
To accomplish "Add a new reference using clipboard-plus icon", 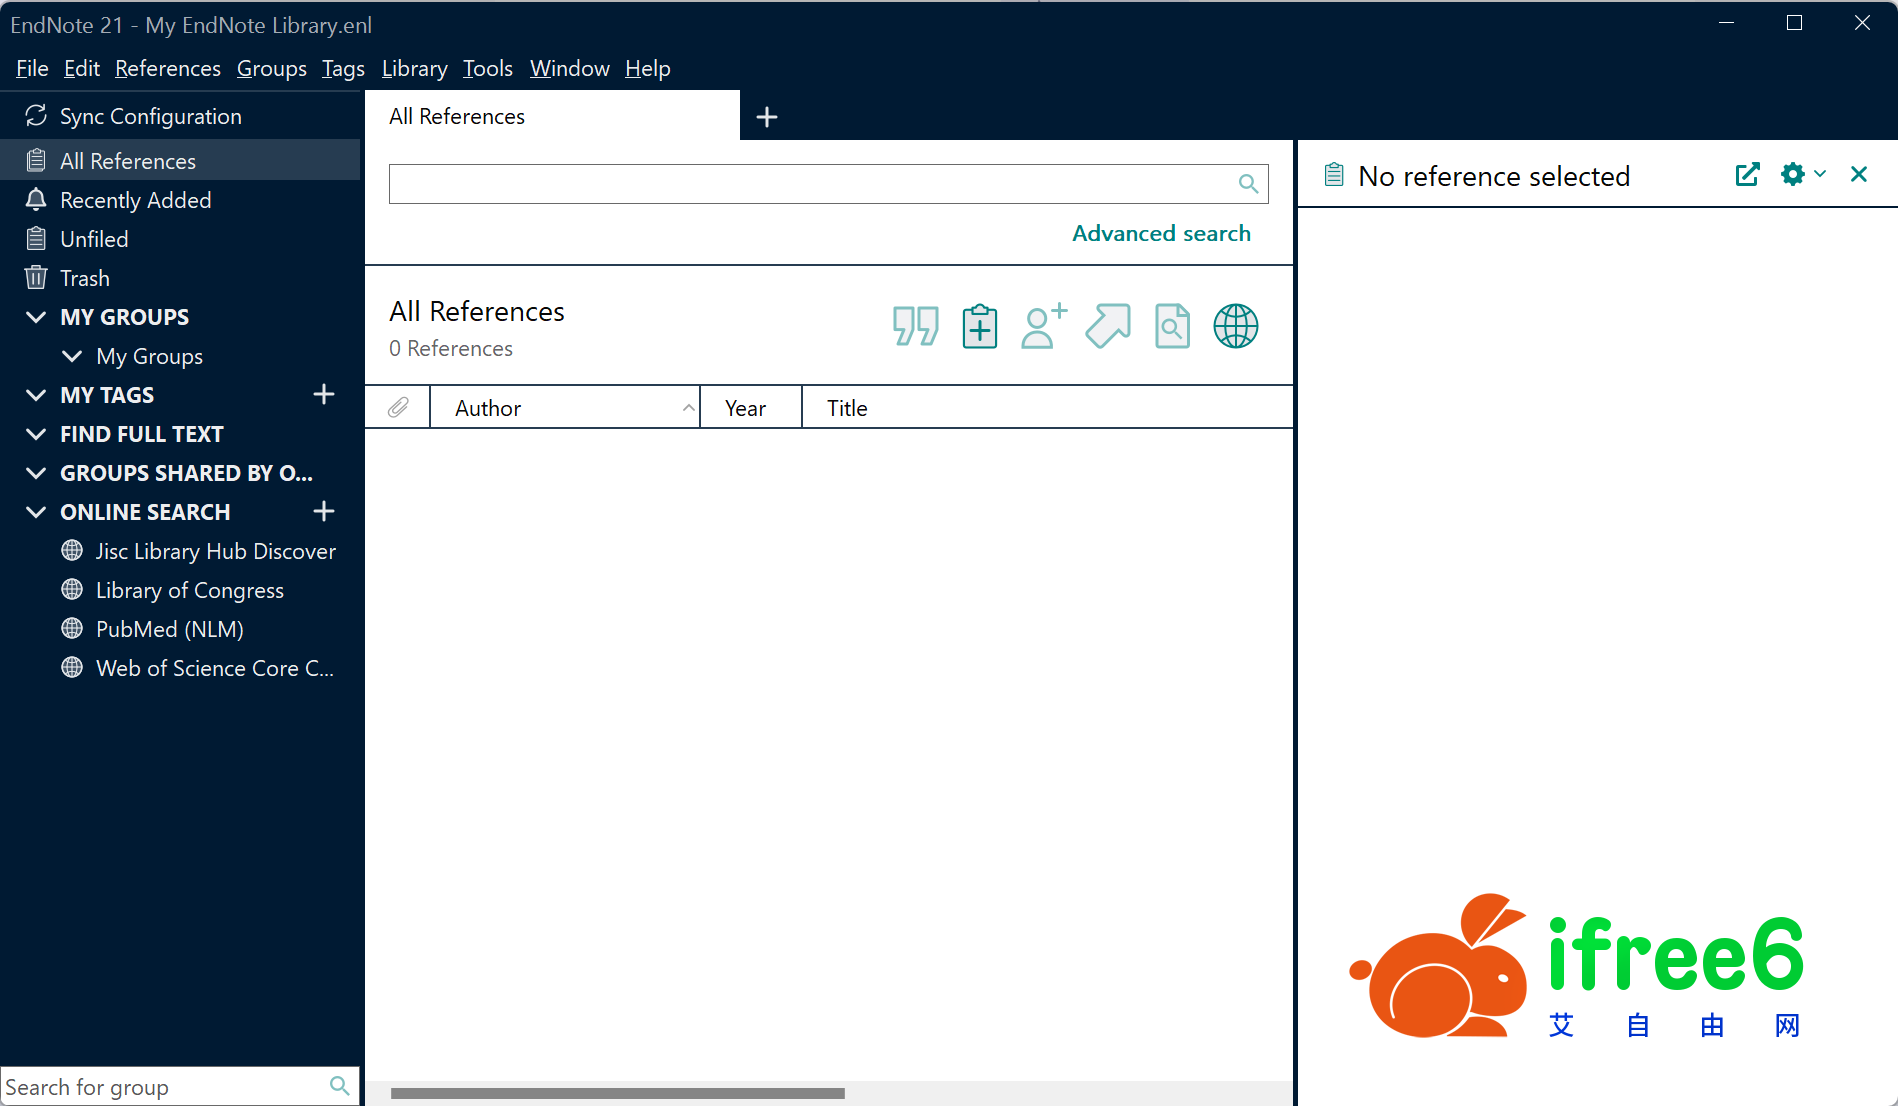I will coord(979,326).
